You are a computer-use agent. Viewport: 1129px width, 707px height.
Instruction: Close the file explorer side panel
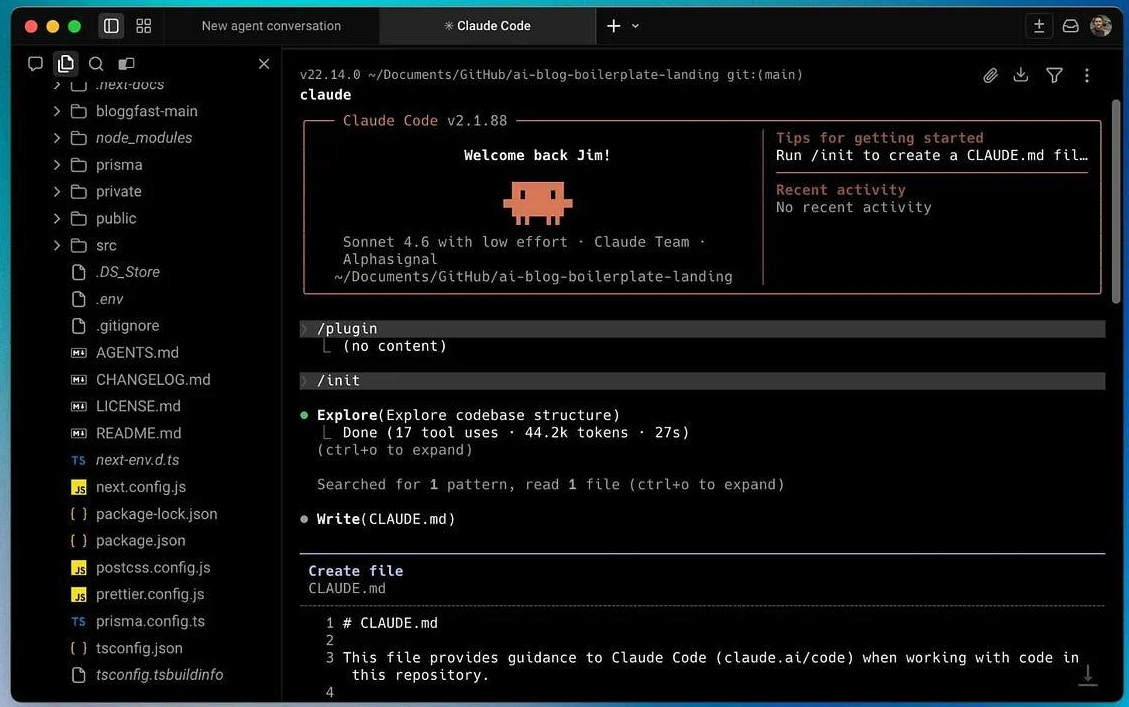point(264,64)
